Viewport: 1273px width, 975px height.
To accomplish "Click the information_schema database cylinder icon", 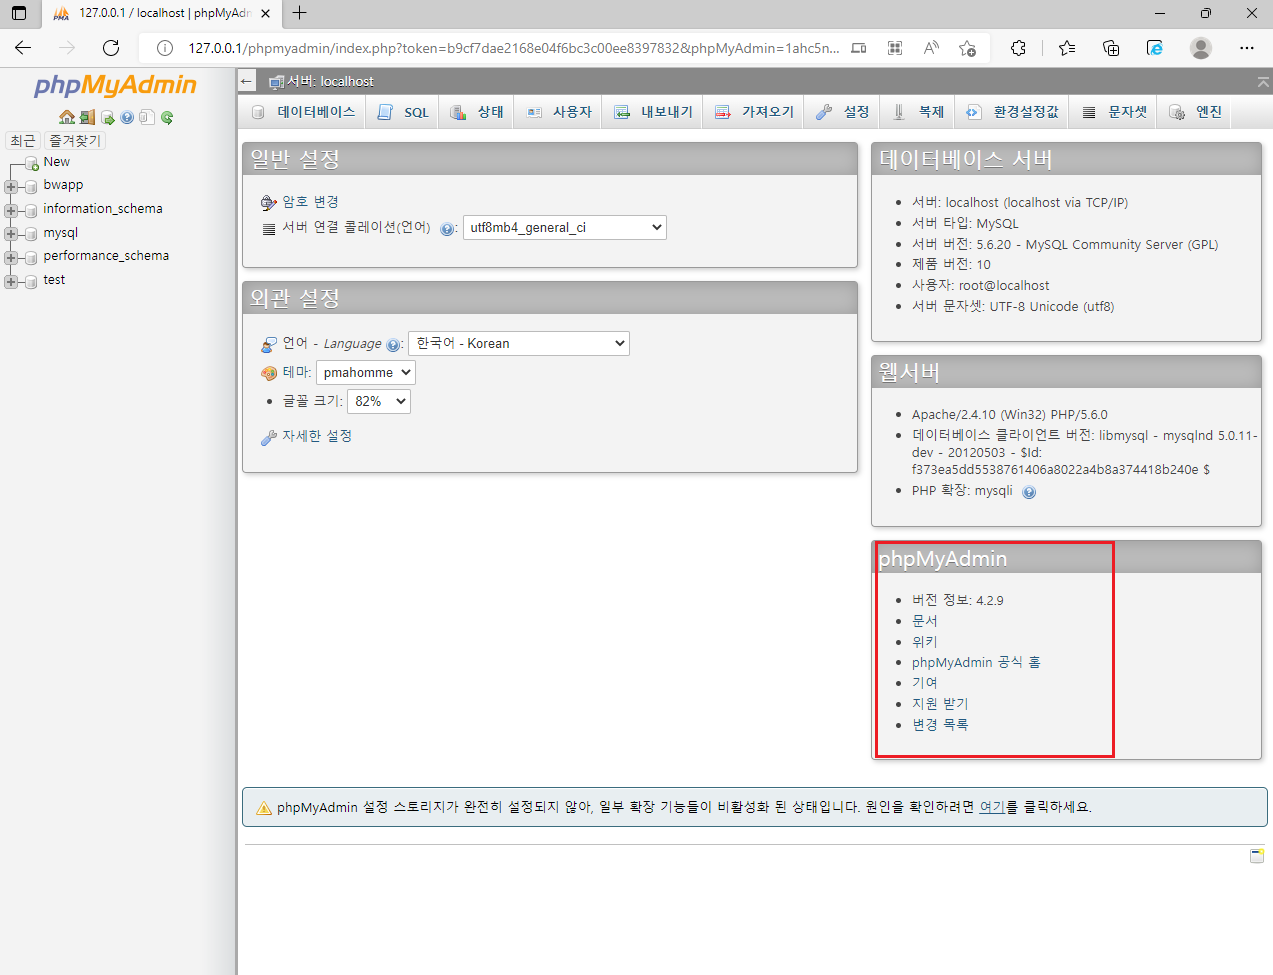I will 31,210.
